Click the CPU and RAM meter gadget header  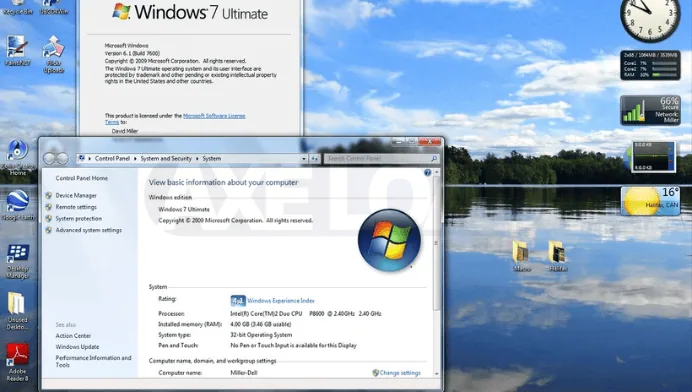650,55
